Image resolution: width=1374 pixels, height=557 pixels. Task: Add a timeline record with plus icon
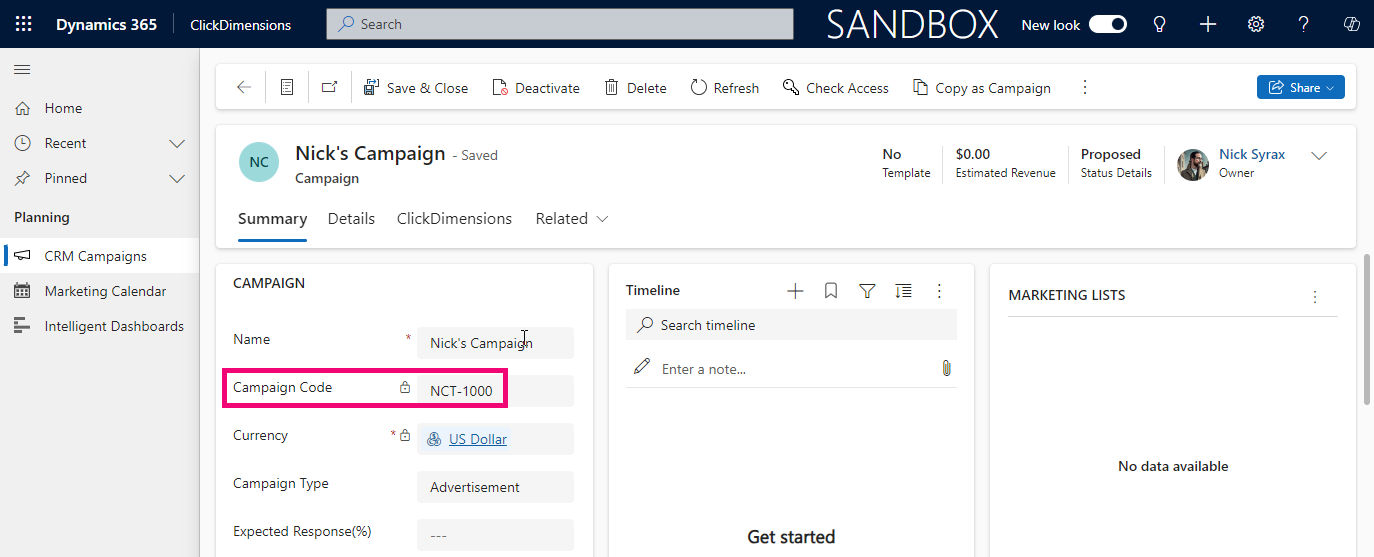click(795, 291)
